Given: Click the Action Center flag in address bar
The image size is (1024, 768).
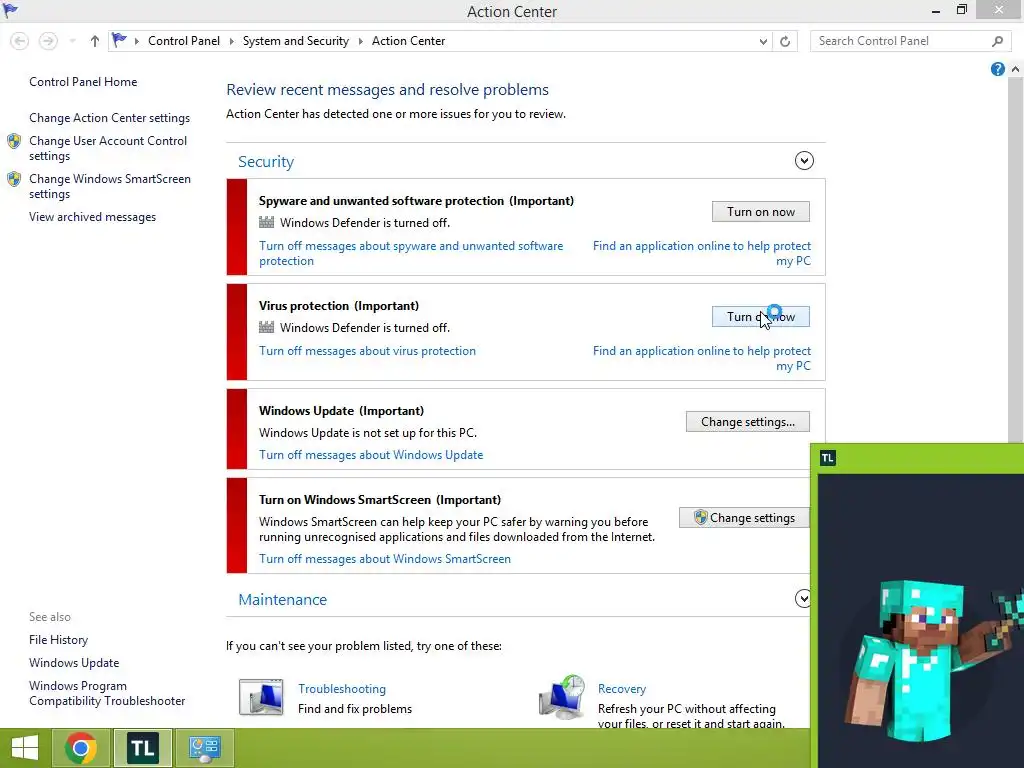Looking at the screenshot, I should coord(119,40).
